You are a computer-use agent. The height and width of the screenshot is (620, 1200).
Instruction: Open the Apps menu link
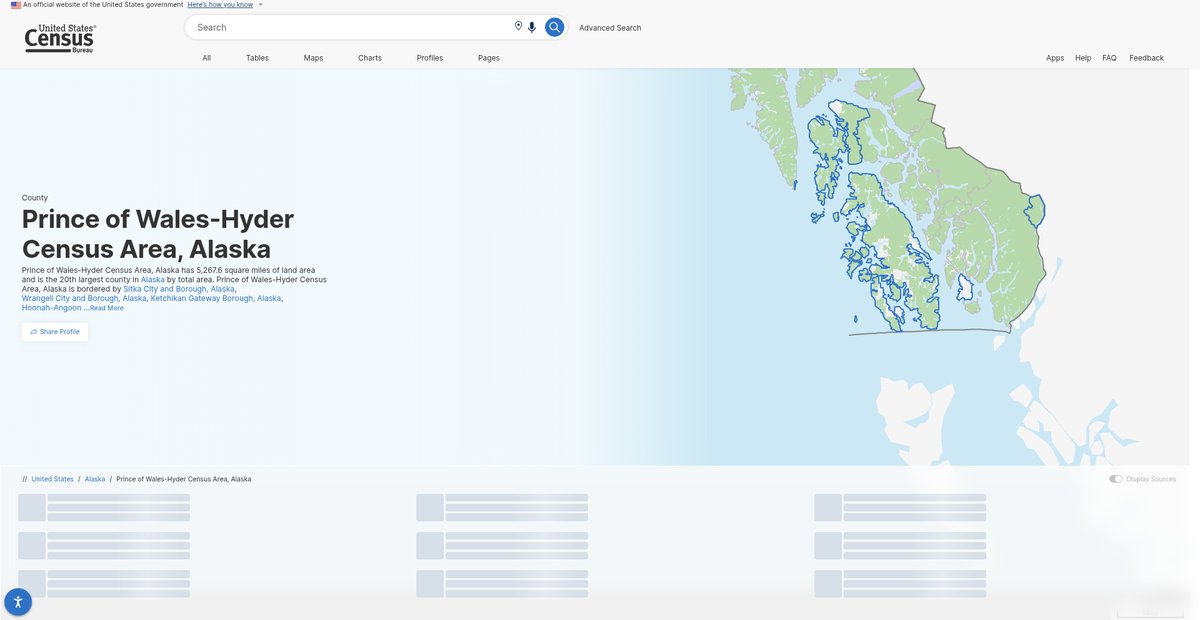pyautogui.click(x=1055, y=58)
